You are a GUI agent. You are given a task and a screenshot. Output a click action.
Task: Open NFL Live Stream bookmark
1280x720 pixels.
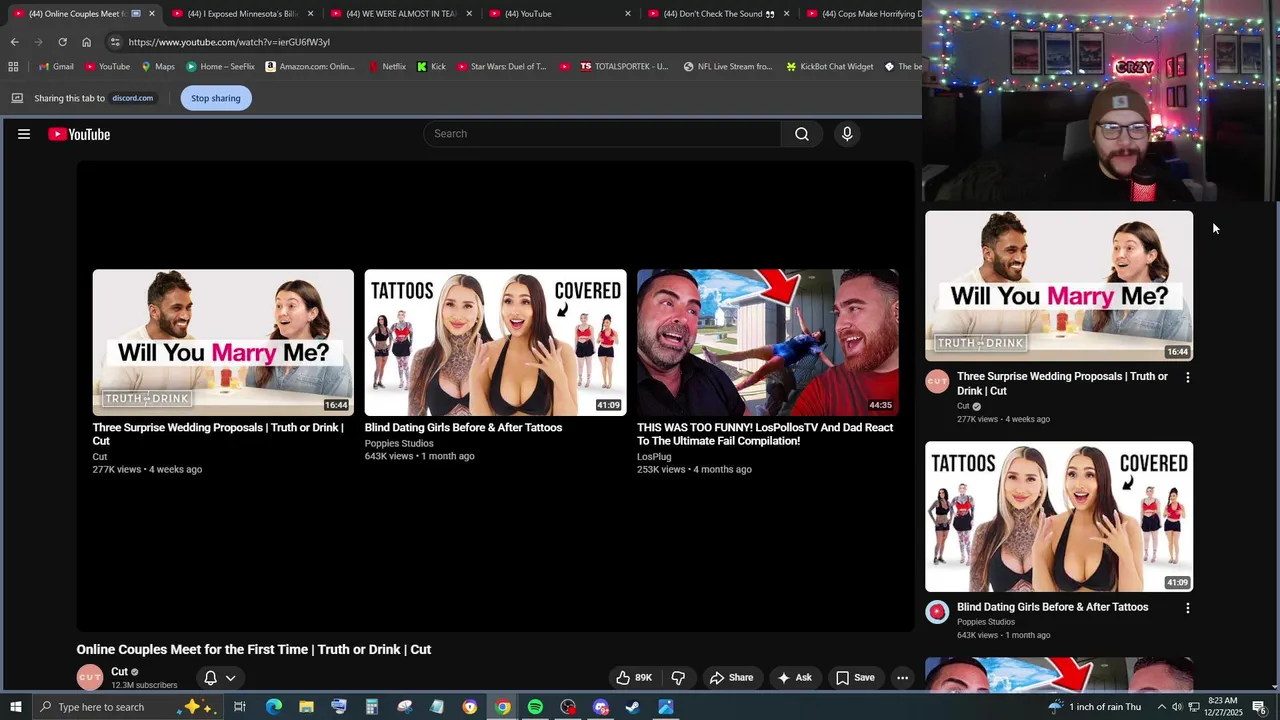(728, 67)
